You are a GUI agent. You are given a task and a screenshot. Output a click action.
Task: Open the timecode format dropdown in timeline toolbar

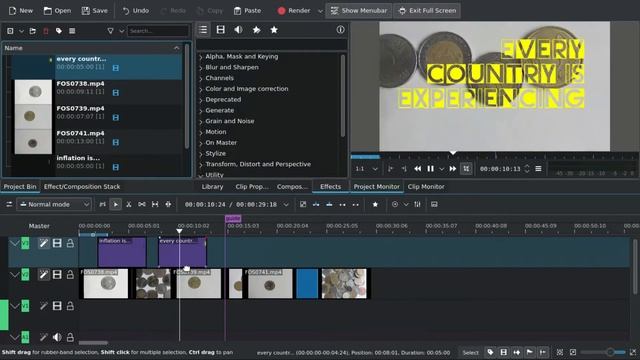(x=286, y=204)
